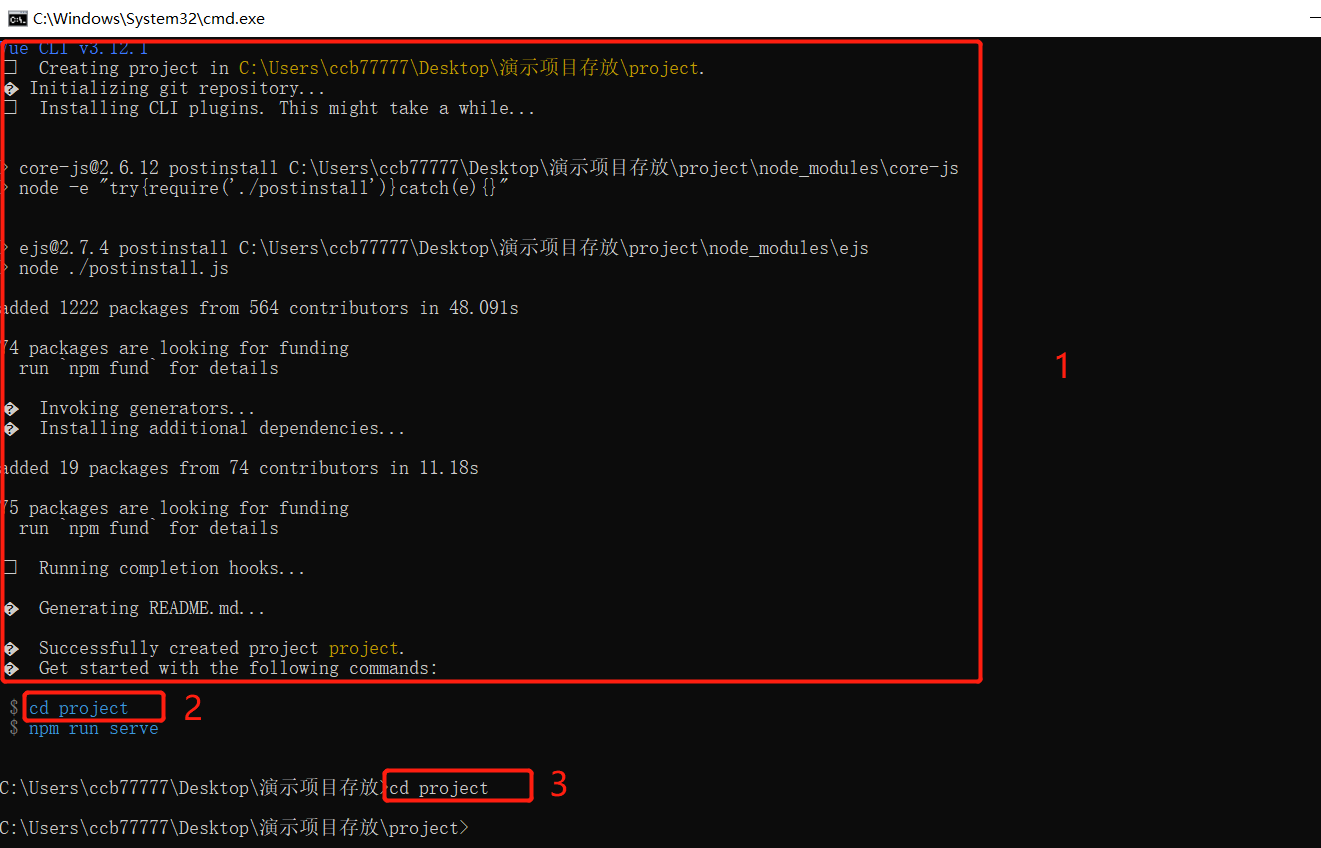Click the 'node -e "try{require' command line
This screenshot has height=848, width=1321.
click(x=256, y=188)
